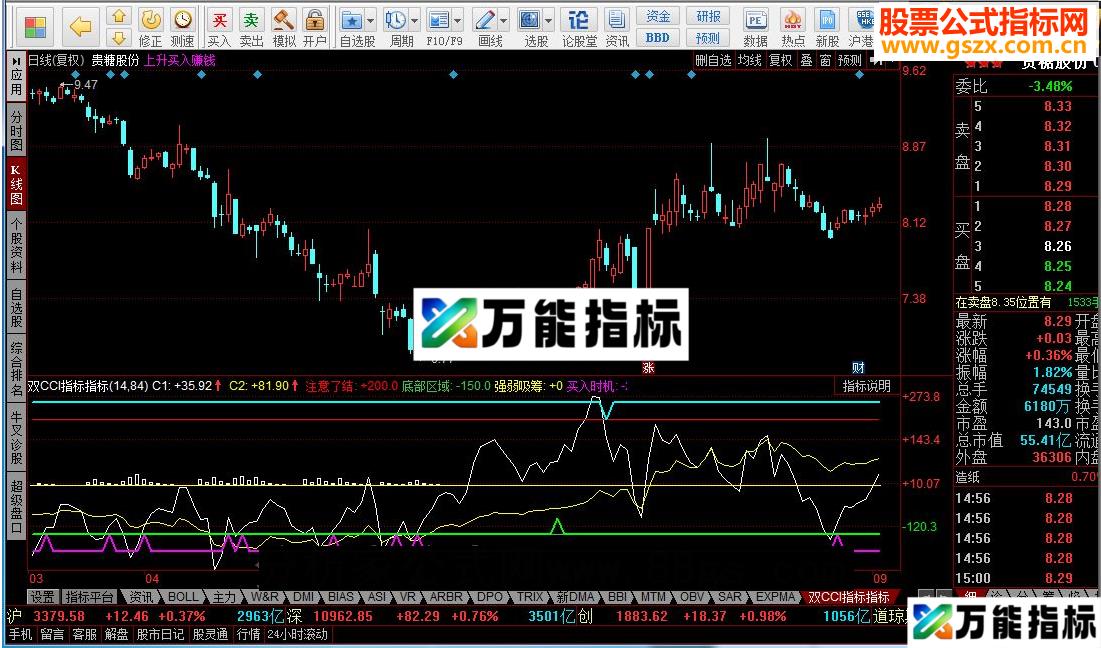Toggle the 预测 forecast overlay
Image resolution: width=1101 pixels, height=648 pixels.
tap(848, 59)
